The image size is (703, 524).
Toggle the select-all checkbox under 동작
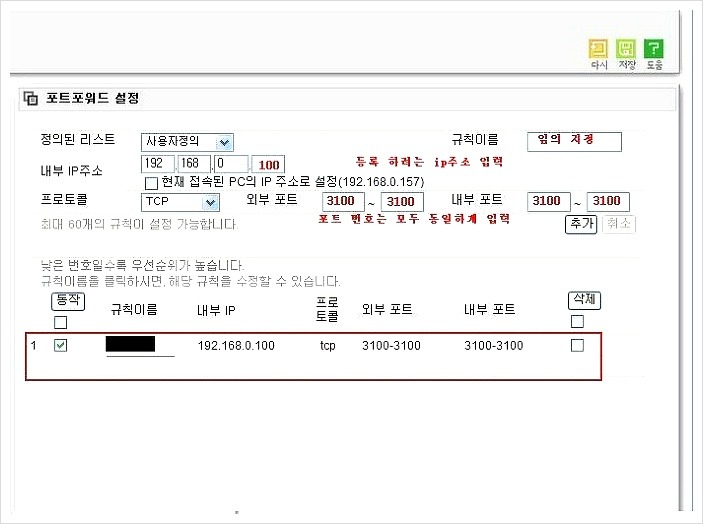(61, 322)
